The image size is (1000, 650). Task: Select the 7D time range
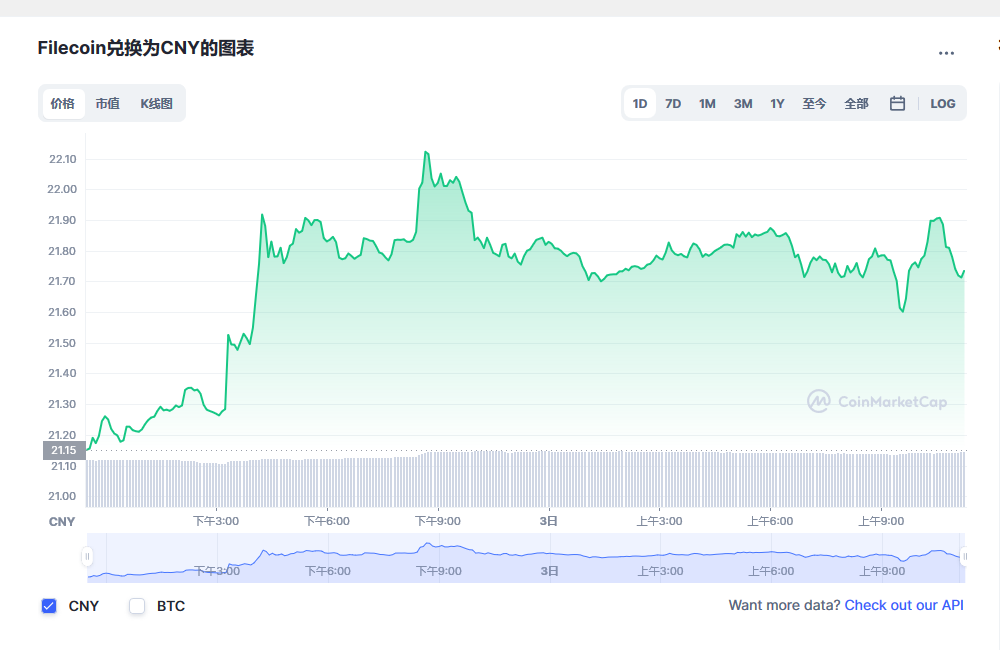pyautogui.click(x=673, y=103)
